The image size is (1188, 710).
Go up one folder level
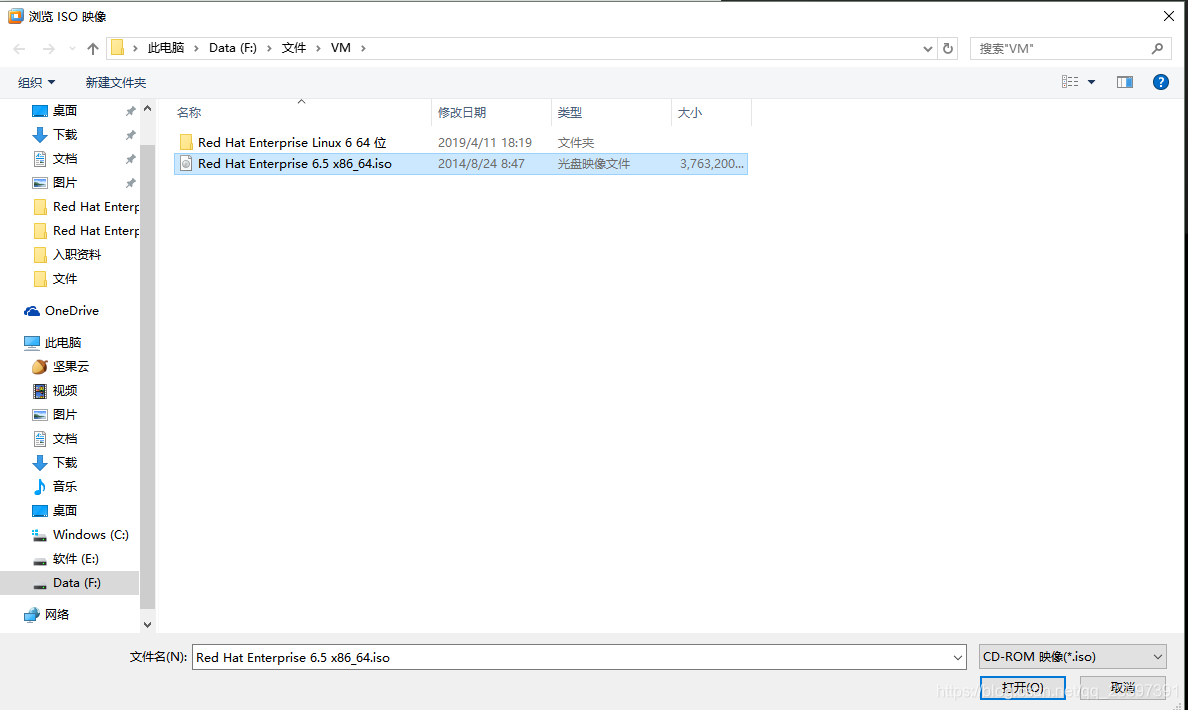point(92,48)
